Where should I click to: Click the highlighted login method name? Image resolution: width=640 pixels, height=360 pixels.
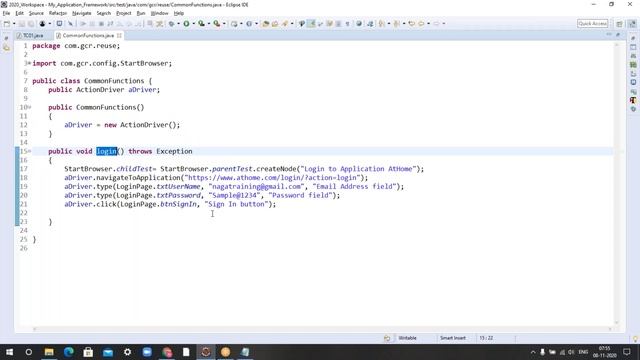pyautogui.click(x=107, y=151)
